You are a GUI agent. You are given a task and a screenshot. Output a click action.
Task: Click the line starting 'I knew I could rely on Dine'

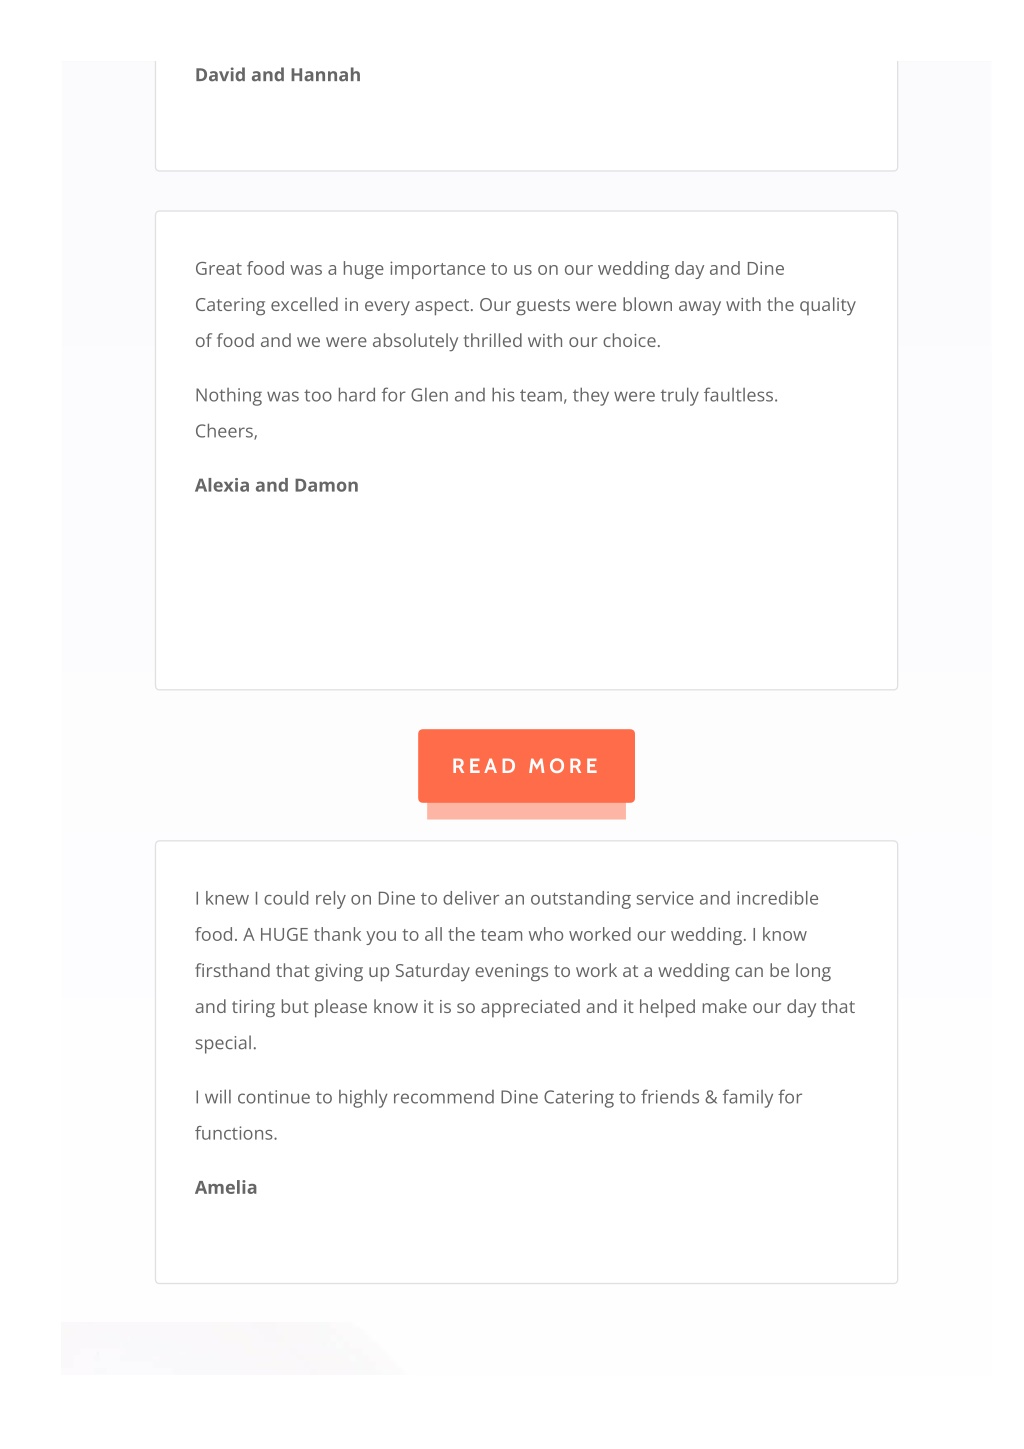pyautogui.click(x=507, y=898)
